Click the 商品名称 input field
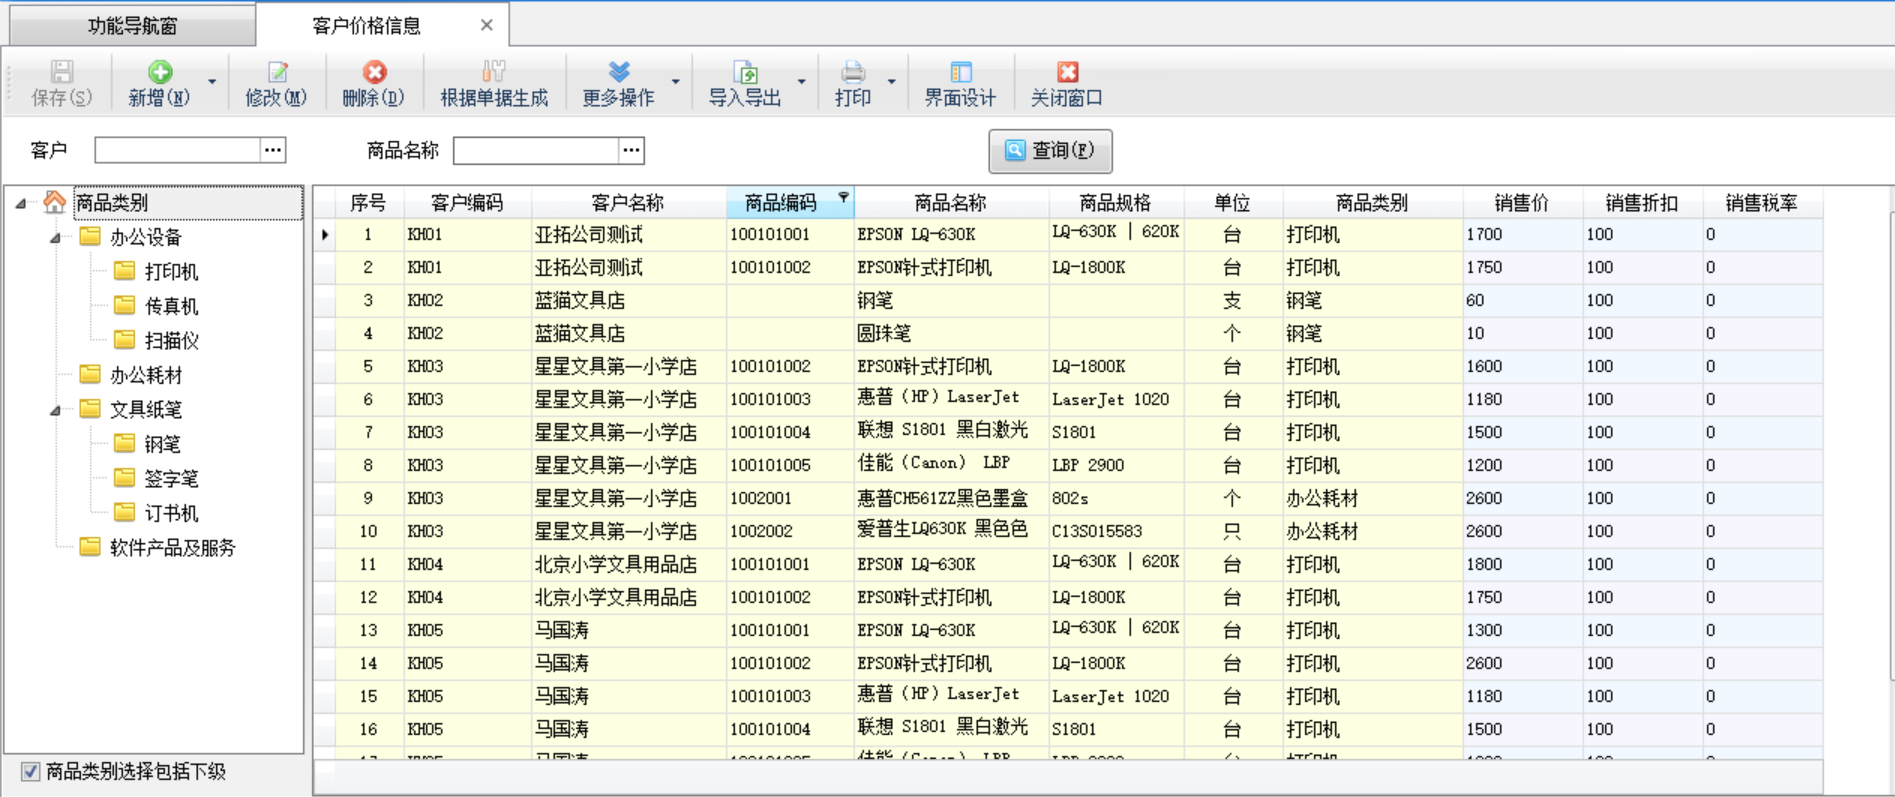 536,150
